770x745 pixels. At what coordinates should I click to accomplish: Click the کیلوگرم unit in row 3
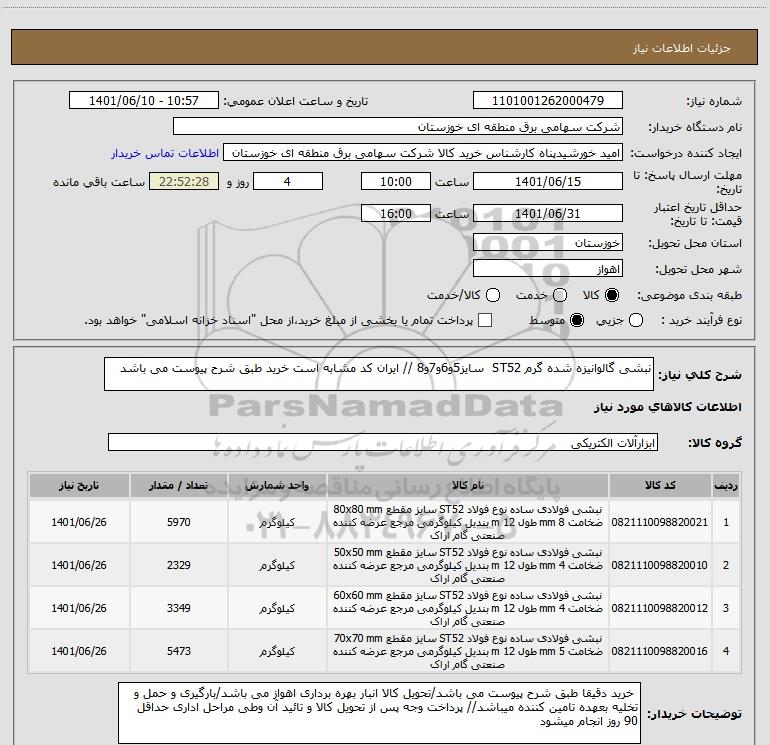(x=277, y=608)
